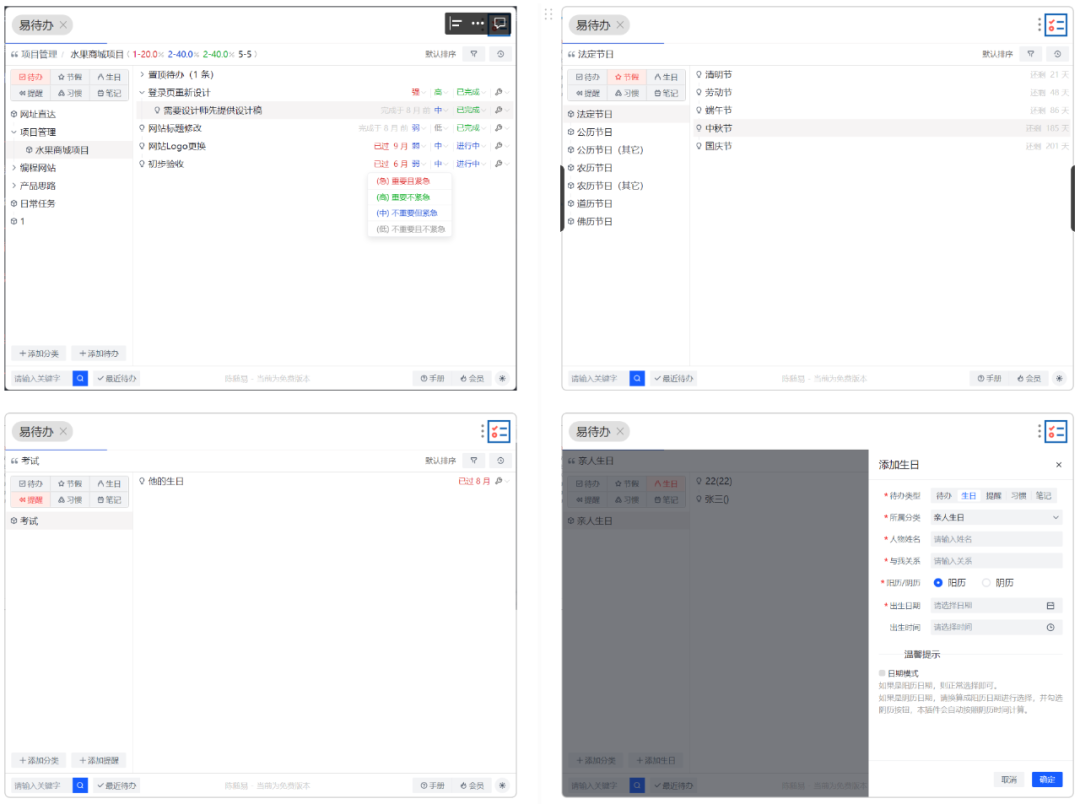The width and height of the screenshot is (1080, 804).
Task: Click checklist plugin icon in 法定节日 window
Action: coord(1056,25)
